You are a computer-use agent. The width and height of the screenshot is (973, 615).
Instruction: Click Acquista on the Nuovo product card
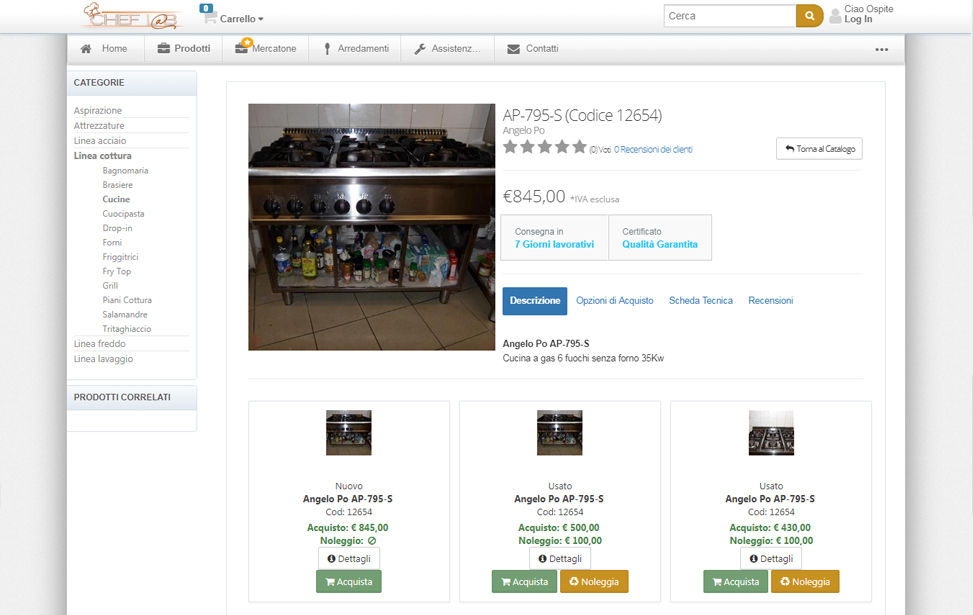click(349, 581)
